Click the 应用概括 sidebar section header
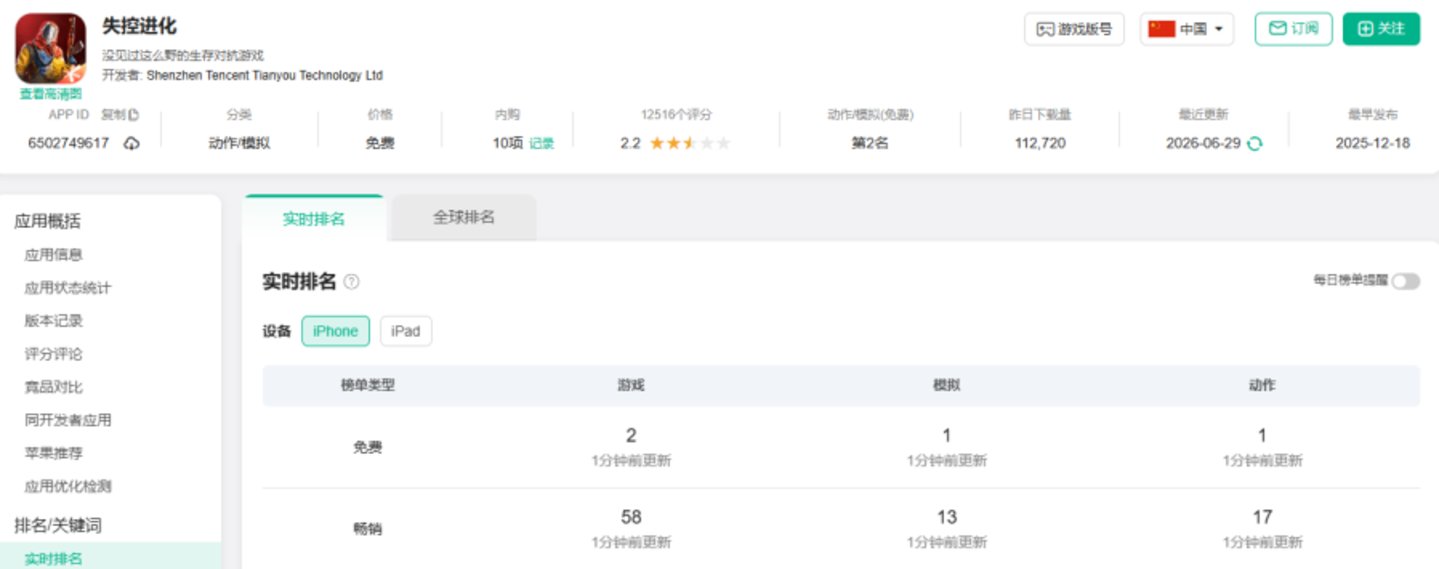Viewport: 1439px width, 569px height. [47, 222]
